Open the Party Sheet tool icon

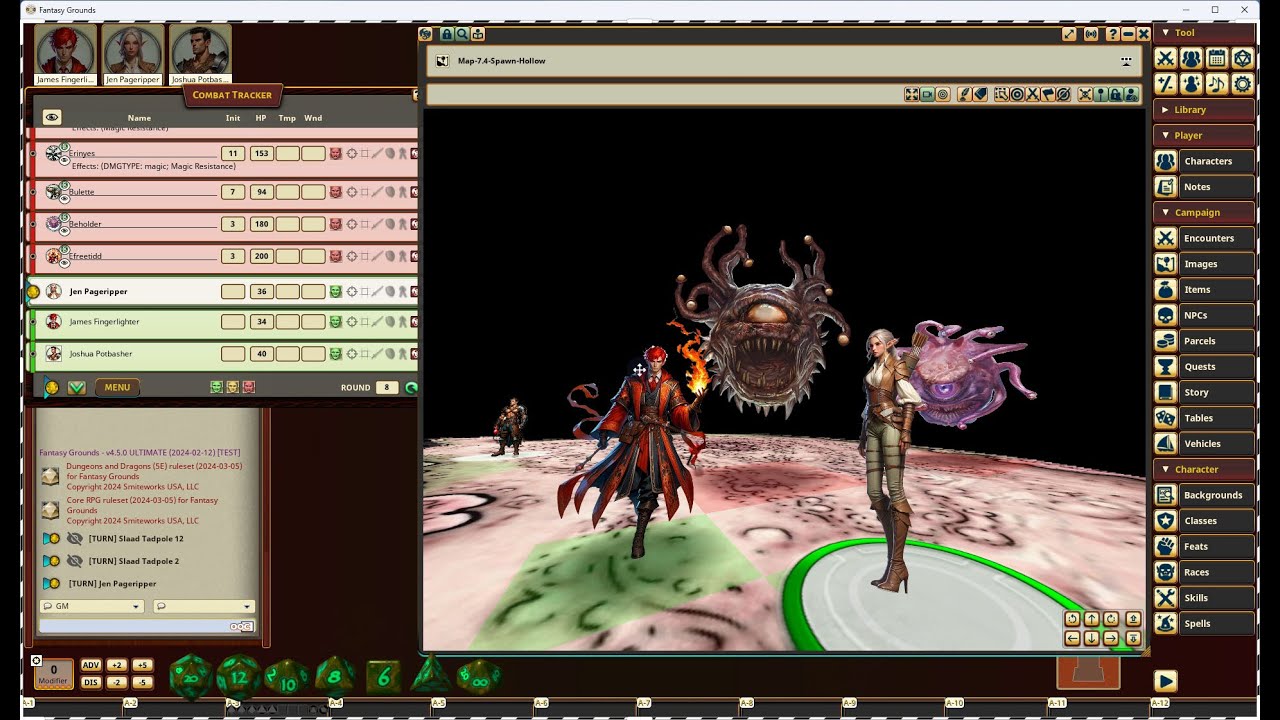[1191, 58]
